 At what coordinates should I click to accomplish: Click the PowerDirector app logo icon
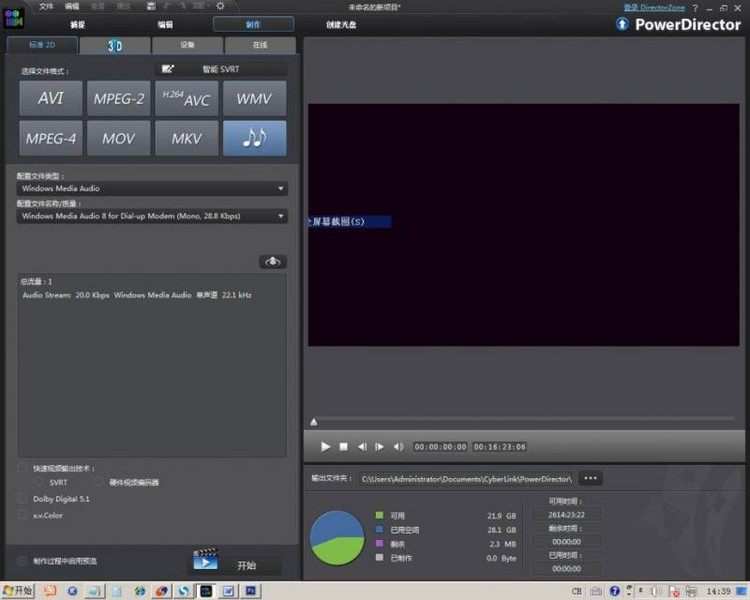click(13, 17)
